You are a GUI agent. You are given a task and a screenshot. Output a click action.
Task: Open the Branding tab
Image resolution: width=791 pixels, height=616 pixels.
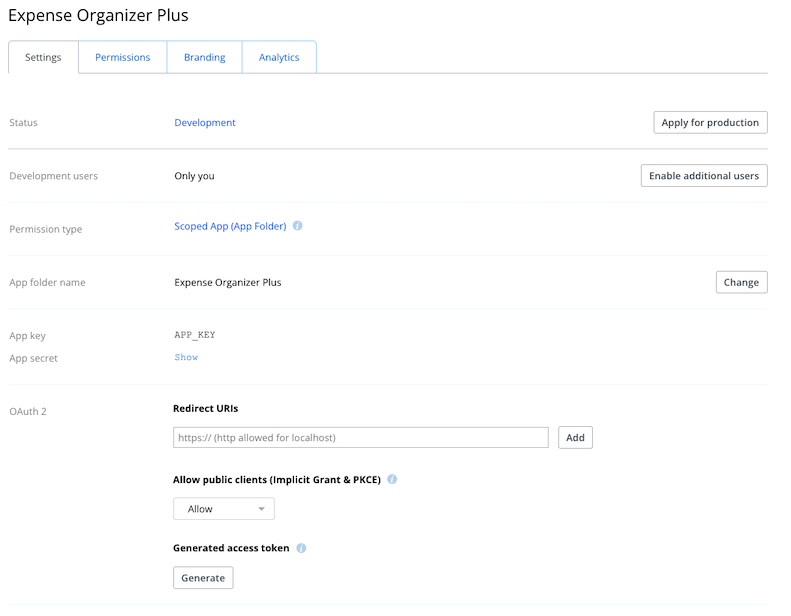[x=204, y=57]
